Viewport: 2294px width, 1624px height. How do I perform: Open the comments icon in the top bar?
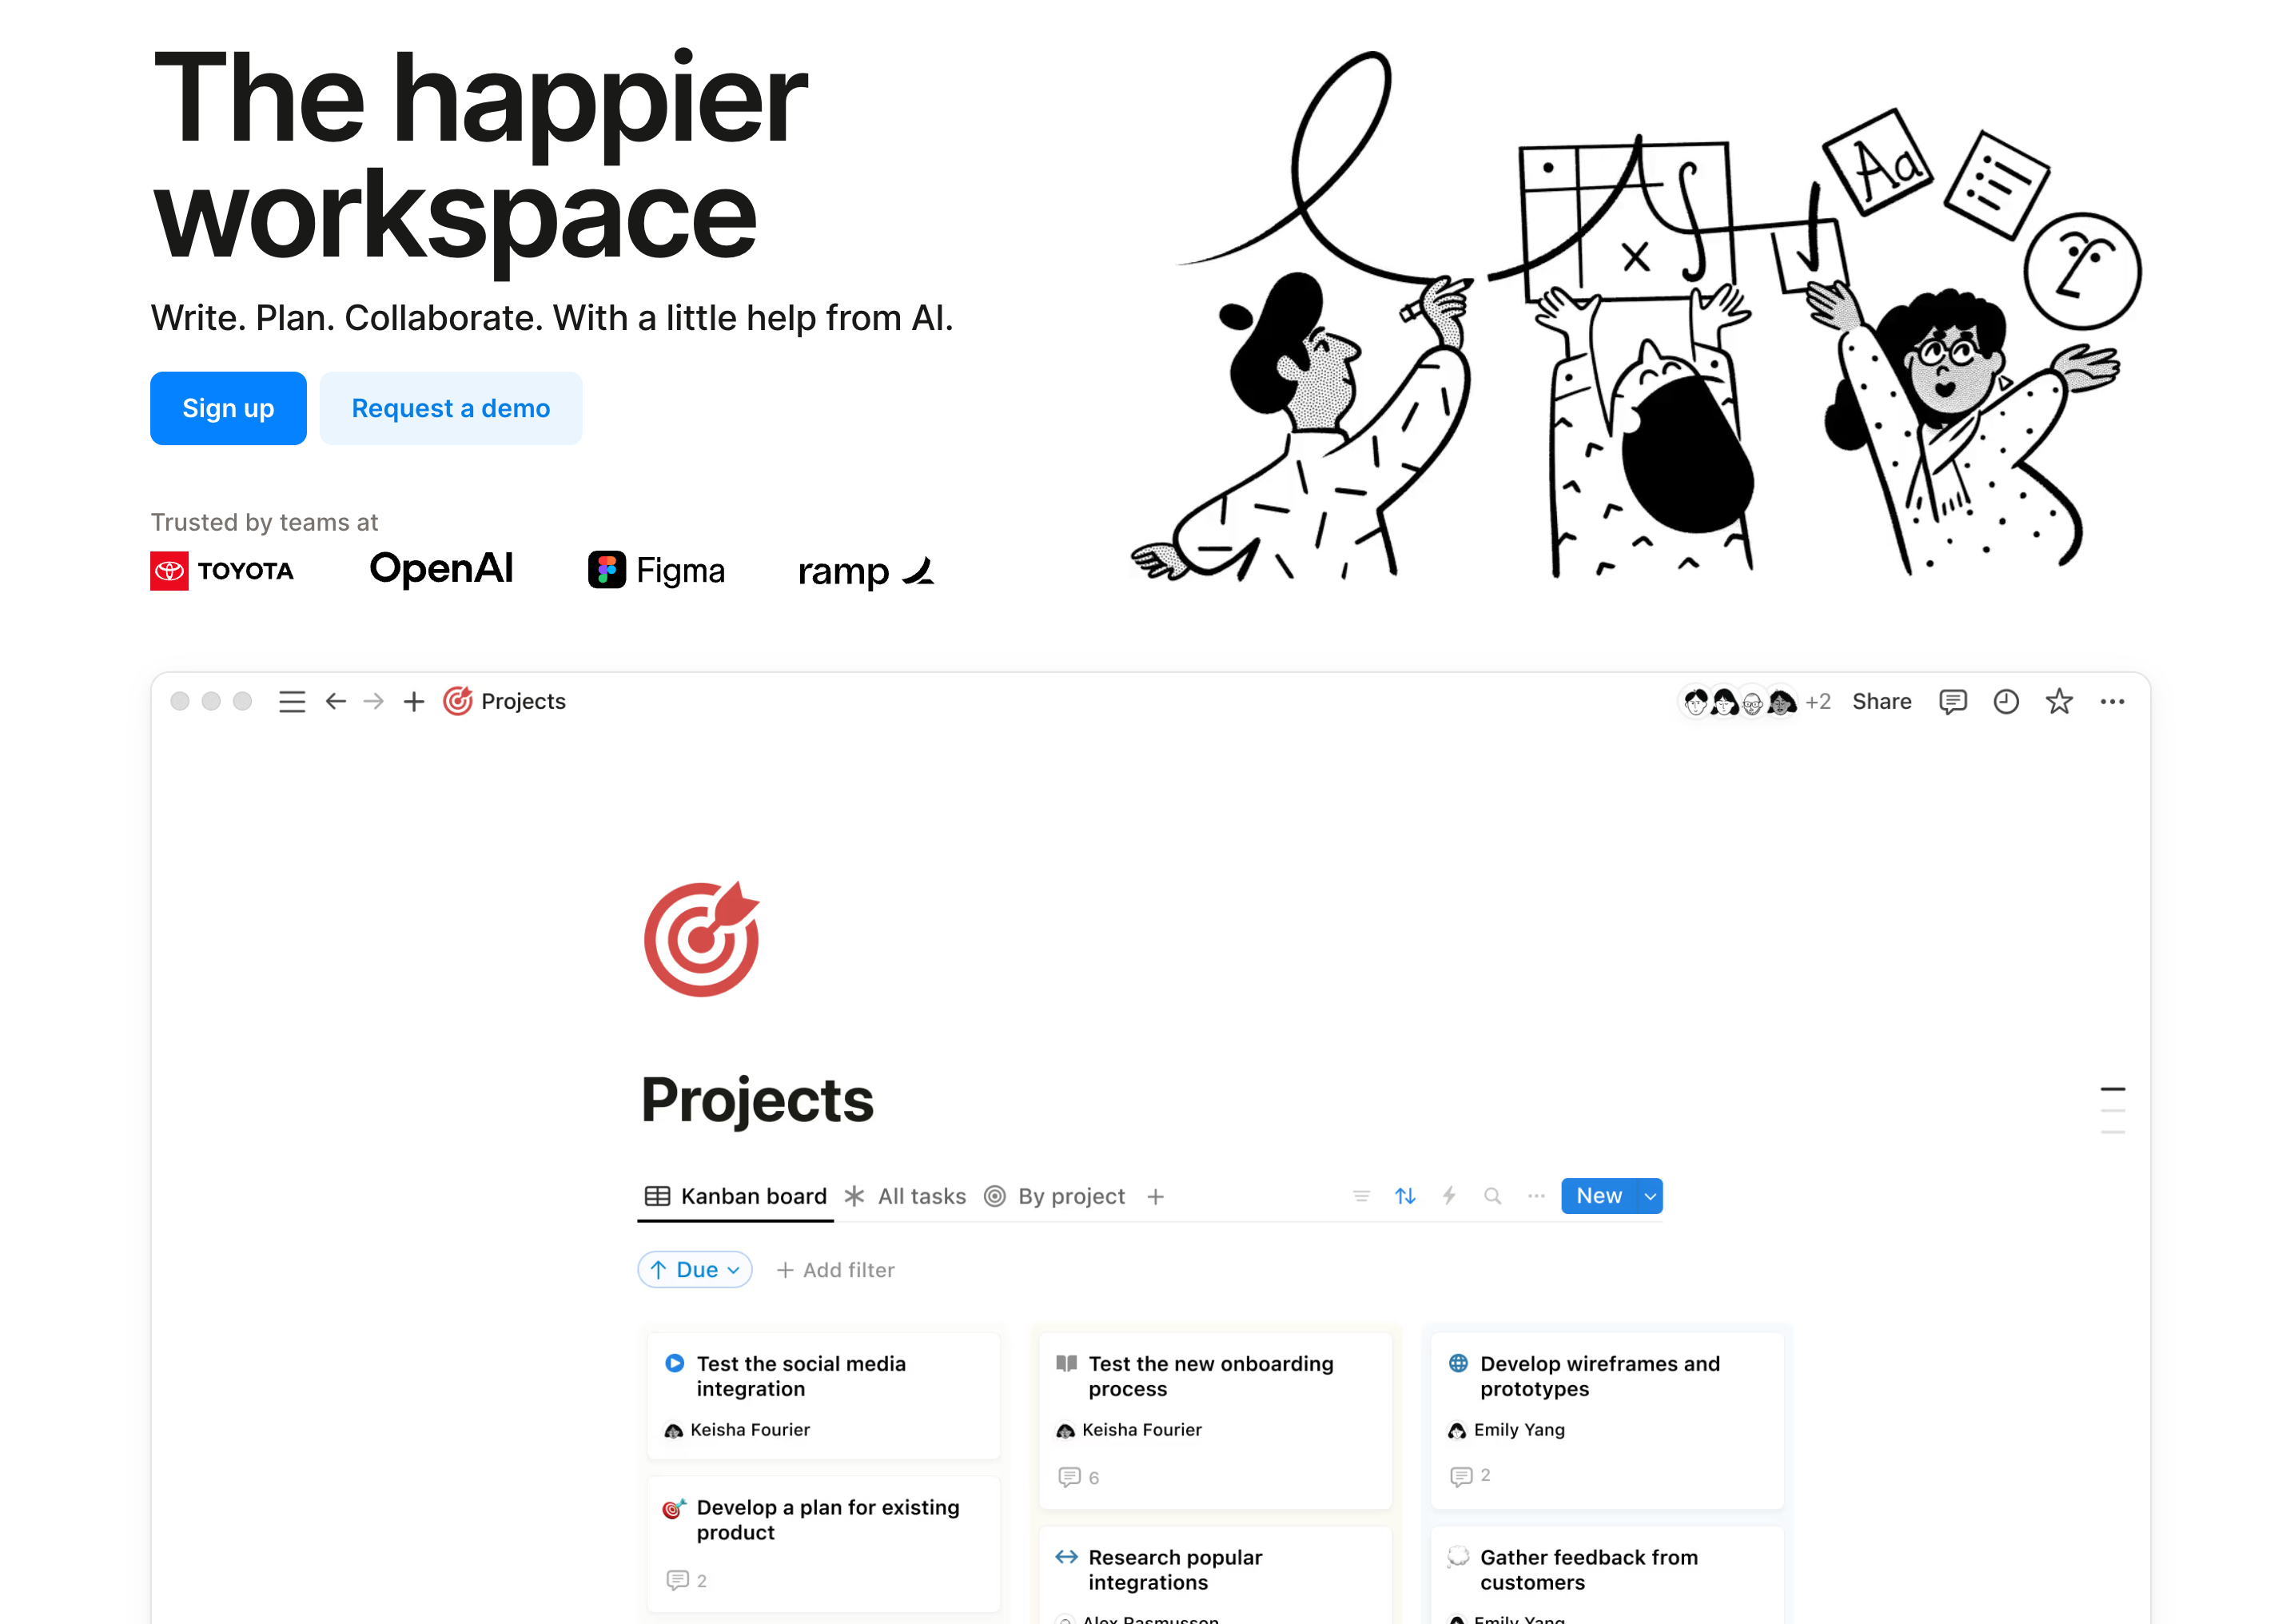1952,702
